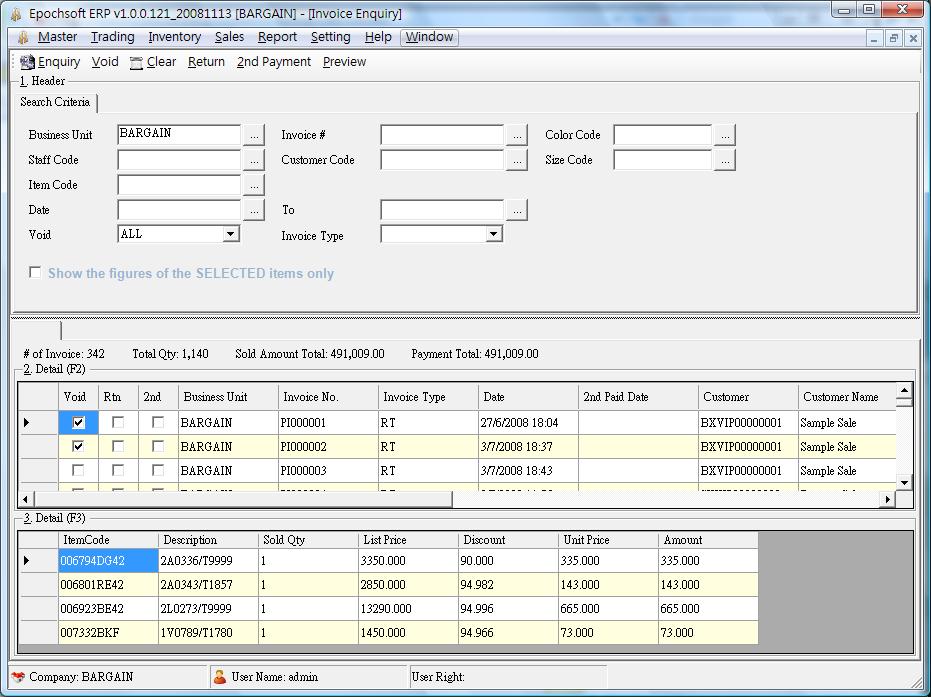Open Business Unit lookup ellipsis button
This screenshot has height=697, width=931.
(254, 134)
